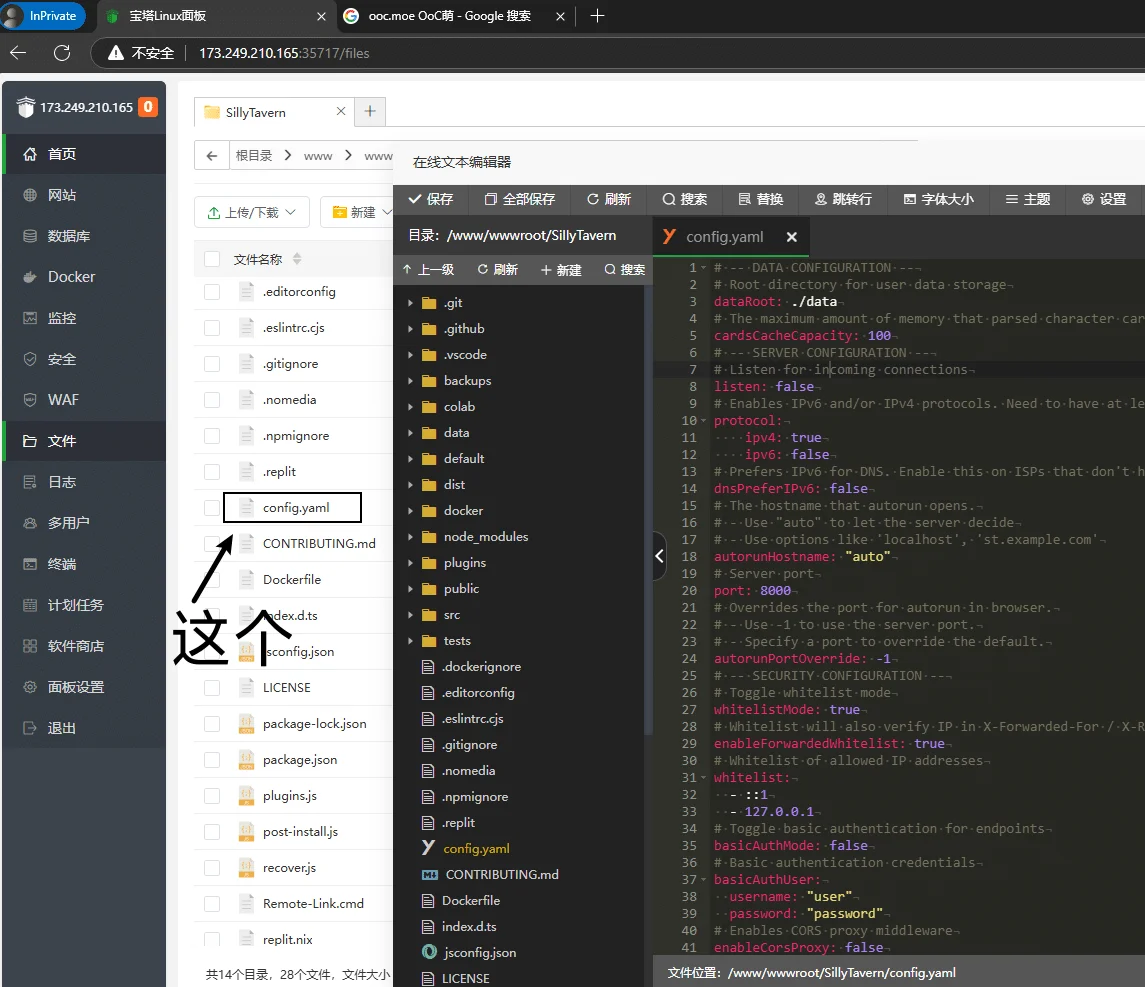
Task: Reload the browser page
Action: [x=62, y=53]
